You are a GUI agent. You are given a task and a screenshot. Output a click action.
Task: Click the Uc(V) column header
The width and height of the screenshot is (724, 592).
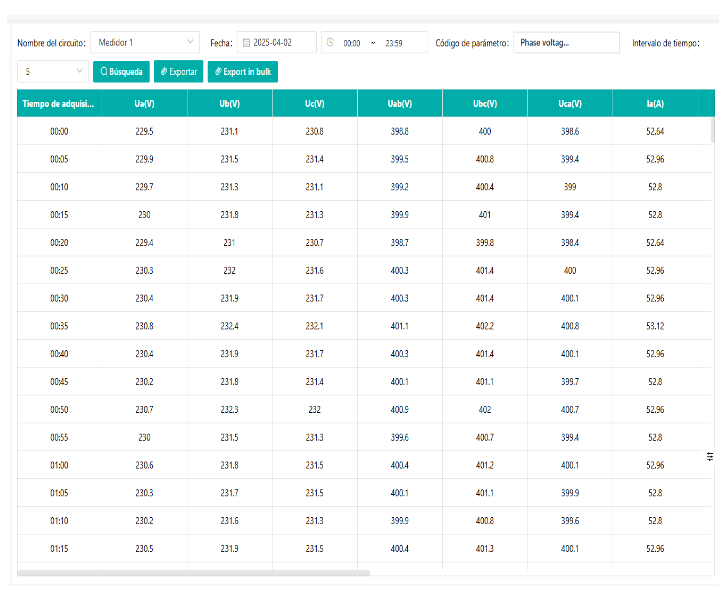[x=314, y=103]
